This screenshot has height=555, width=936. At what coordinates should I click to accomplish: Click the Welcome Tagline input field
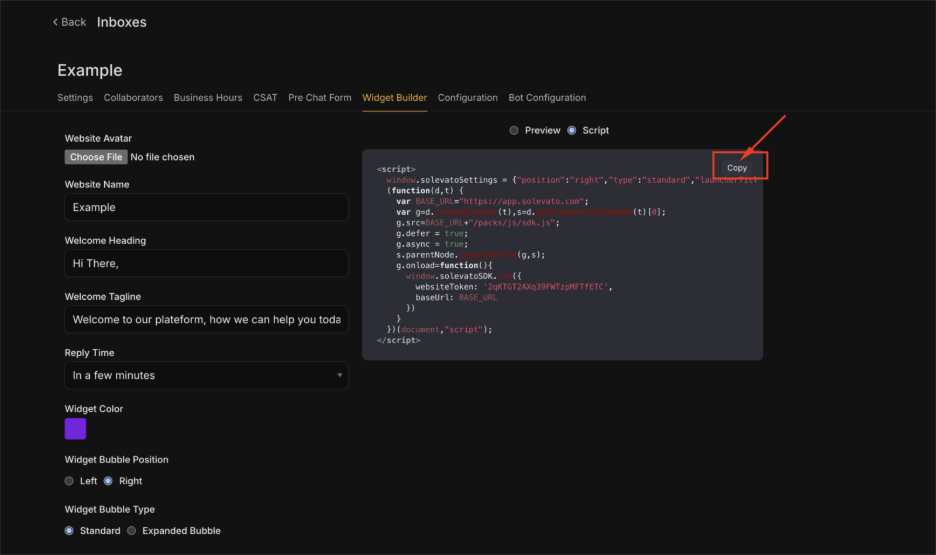point(206,319)
